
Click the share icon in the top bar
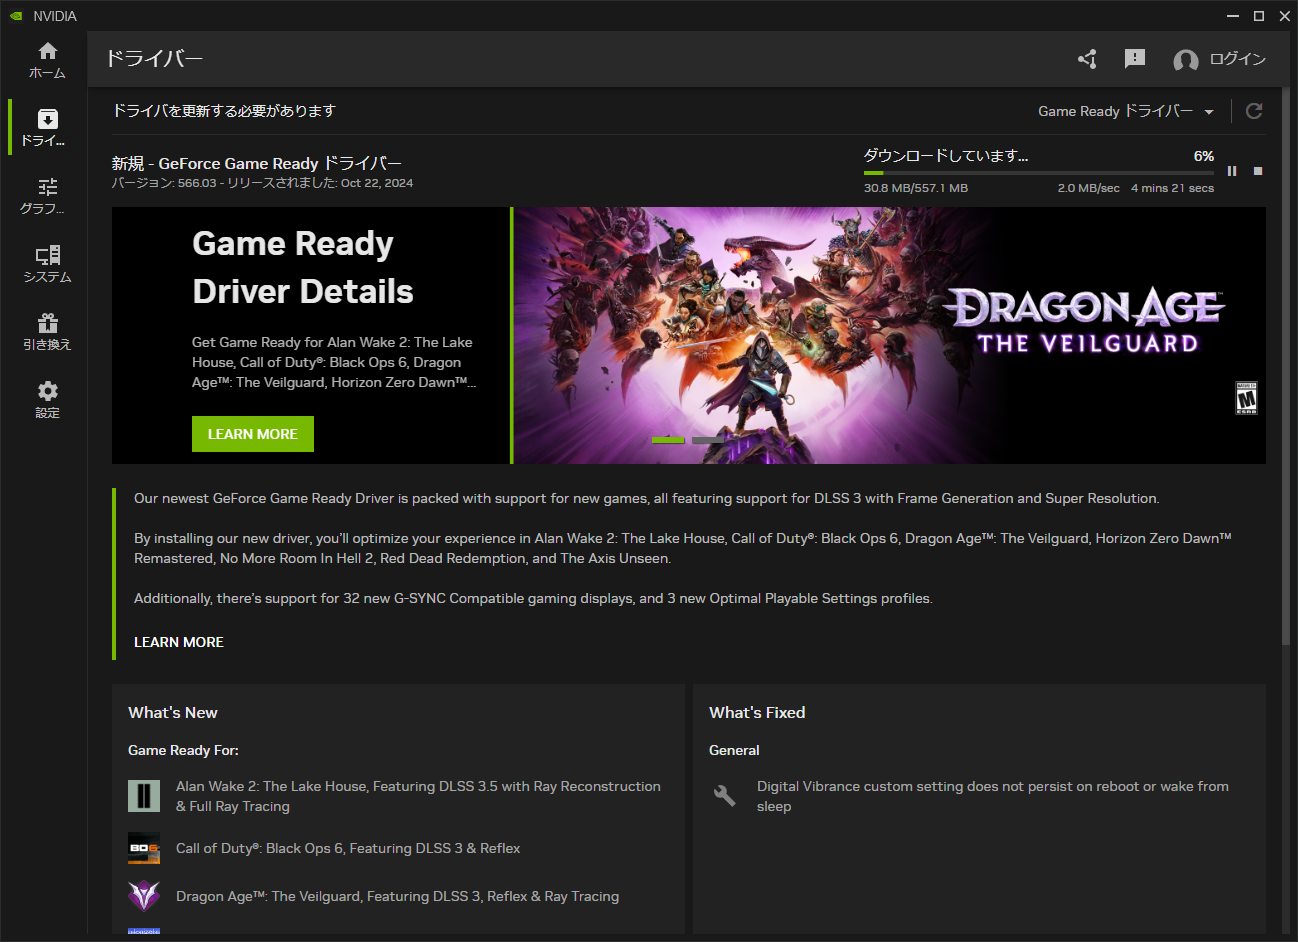point(1087,58)
